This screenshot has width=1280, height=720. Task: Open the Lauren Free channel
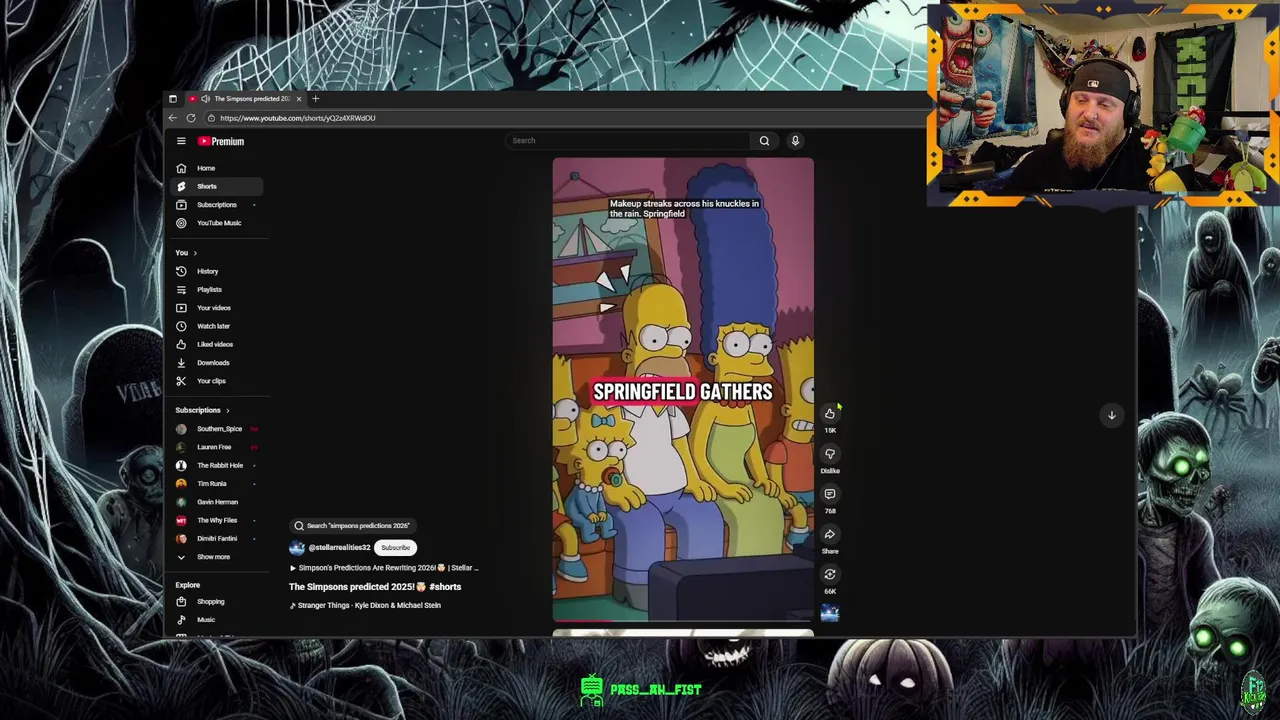(215, 447)
